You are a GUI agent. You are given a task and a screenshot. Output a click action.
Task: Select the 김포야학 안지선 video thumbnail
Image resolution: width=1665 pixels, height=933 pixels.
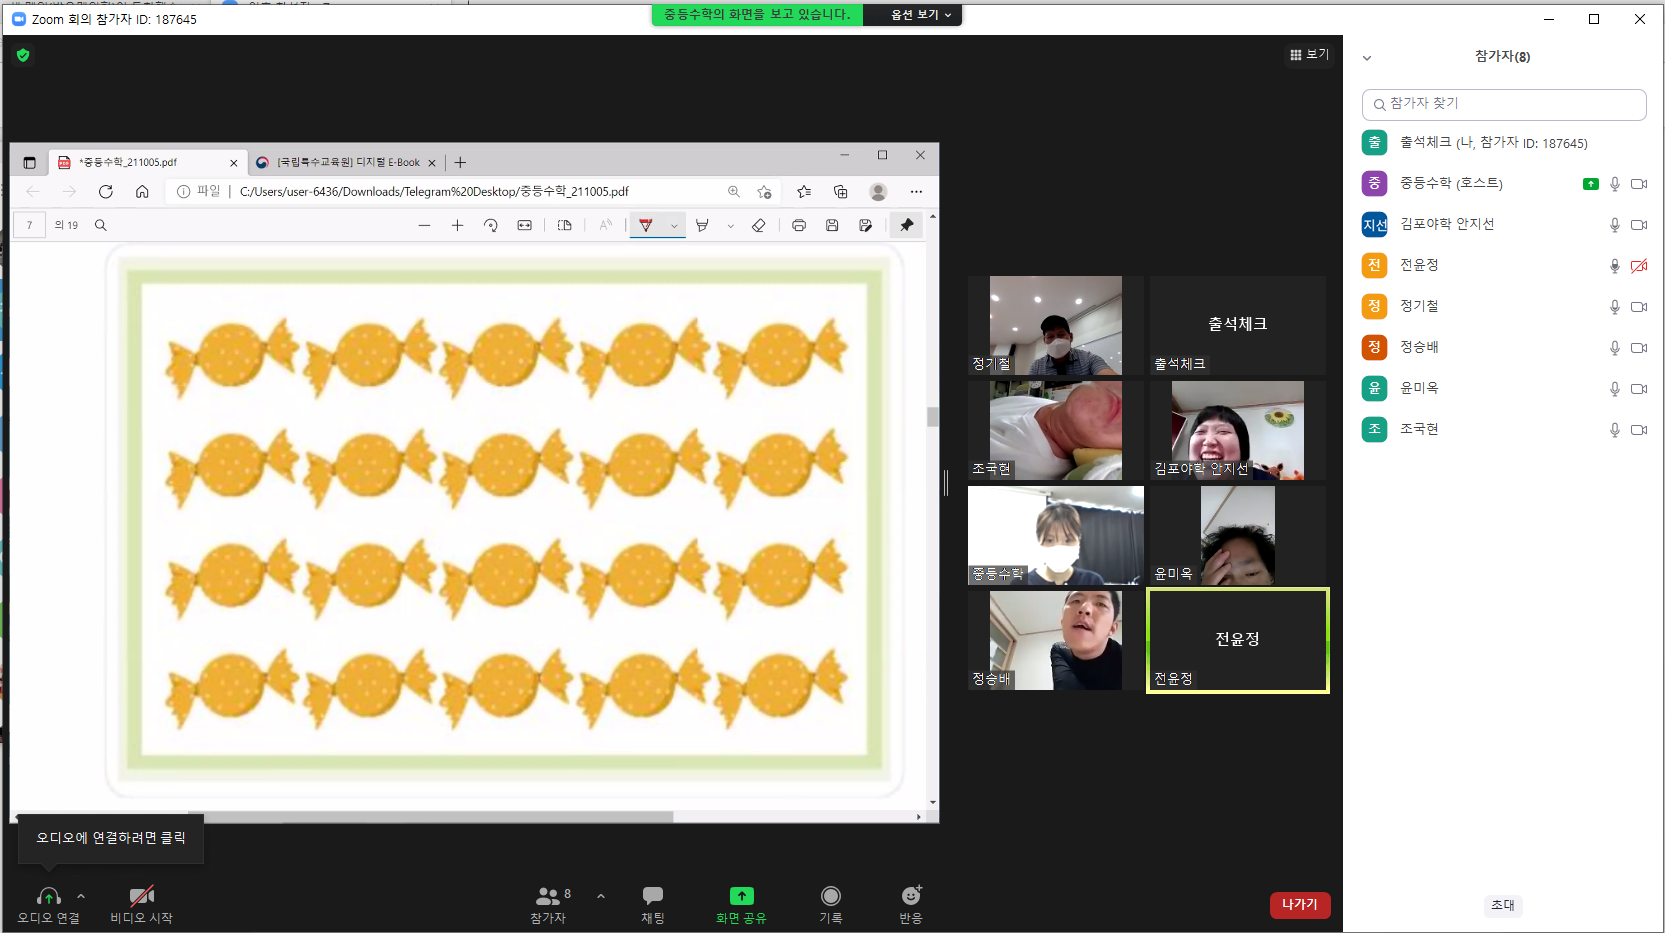coord(1238,430)
